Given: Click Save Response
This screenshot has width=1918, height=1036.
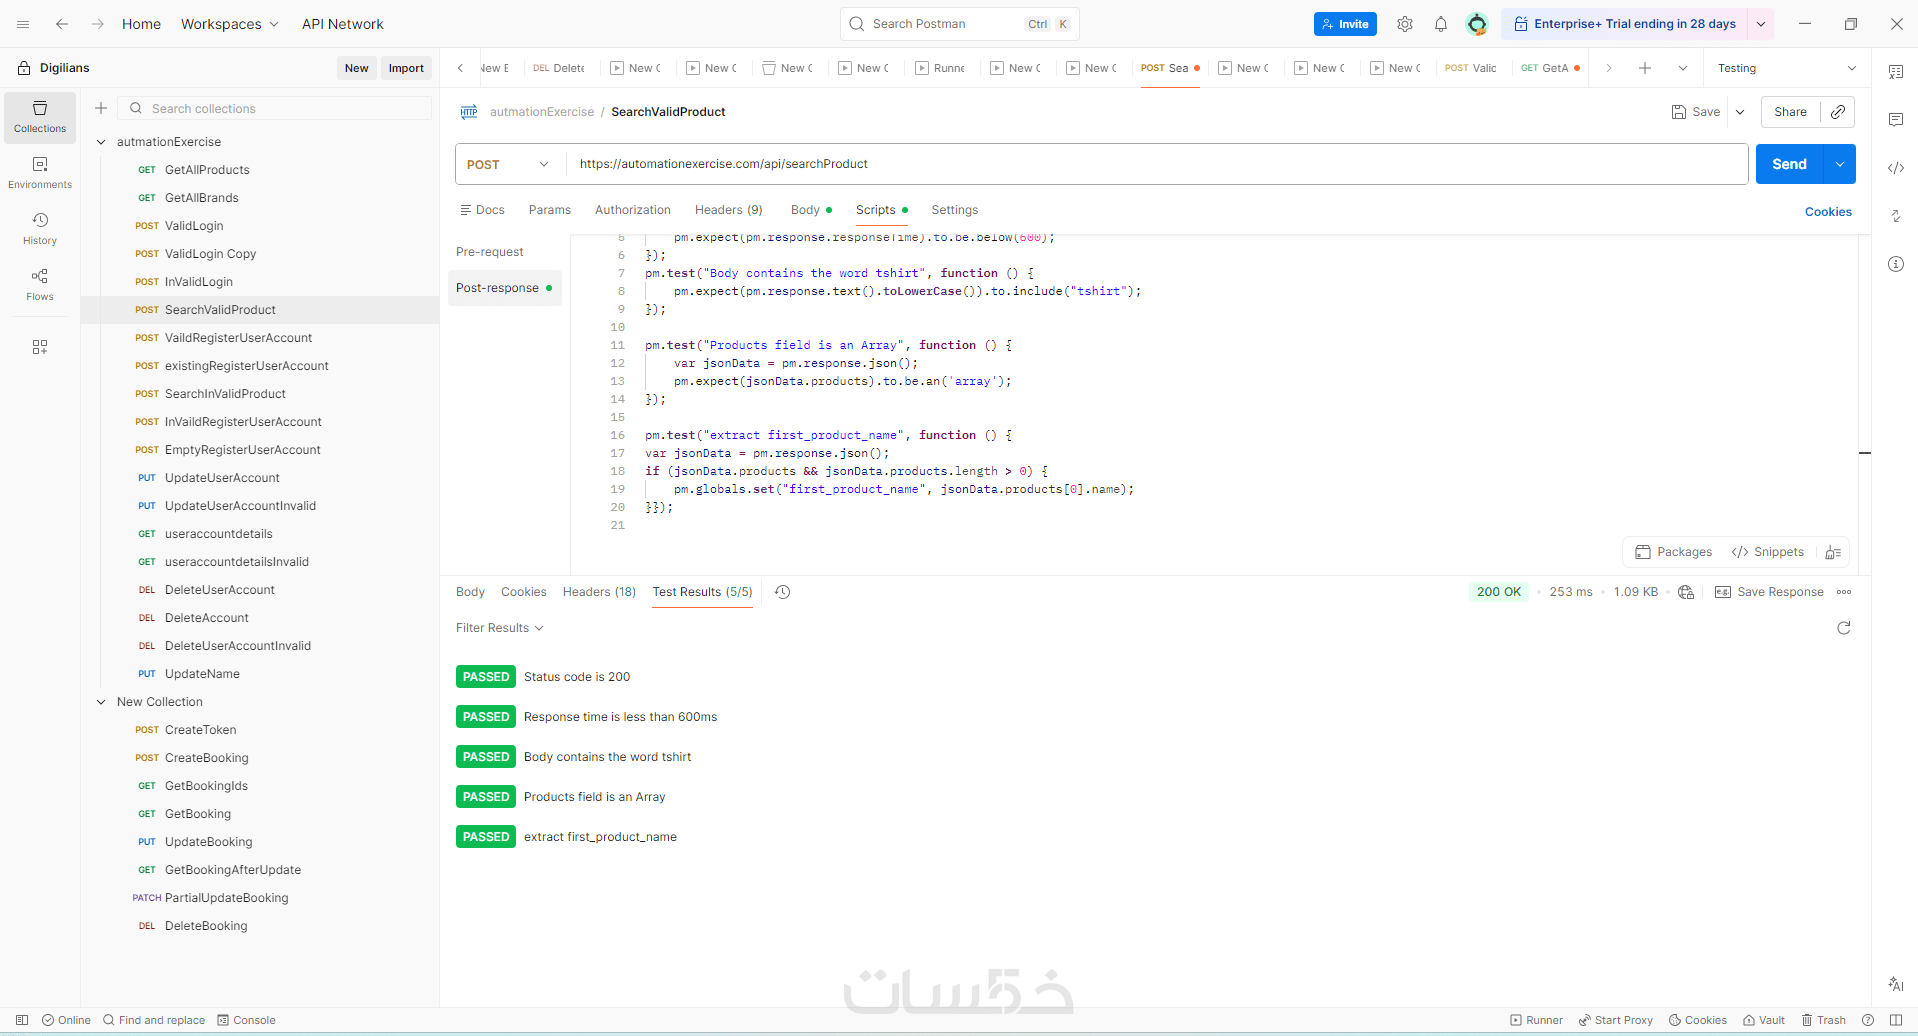Looking at the screenshot, I should point(1769,592).
